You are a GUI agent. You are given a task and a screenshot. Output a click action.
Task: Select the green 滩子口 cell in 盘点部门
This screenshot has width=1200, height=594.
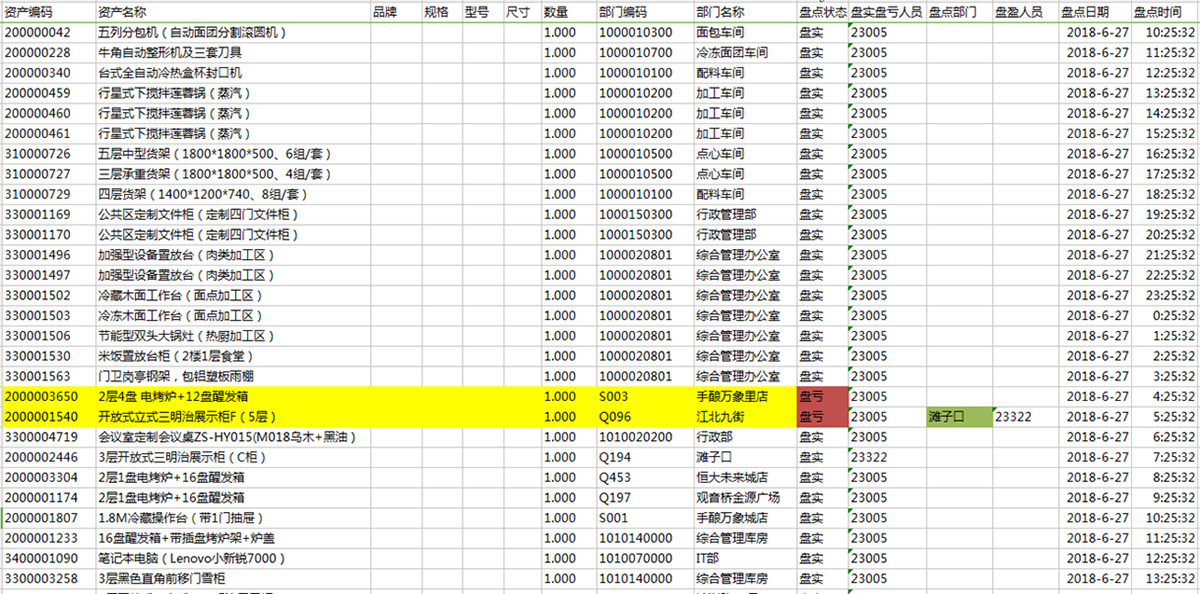[958, 416]
